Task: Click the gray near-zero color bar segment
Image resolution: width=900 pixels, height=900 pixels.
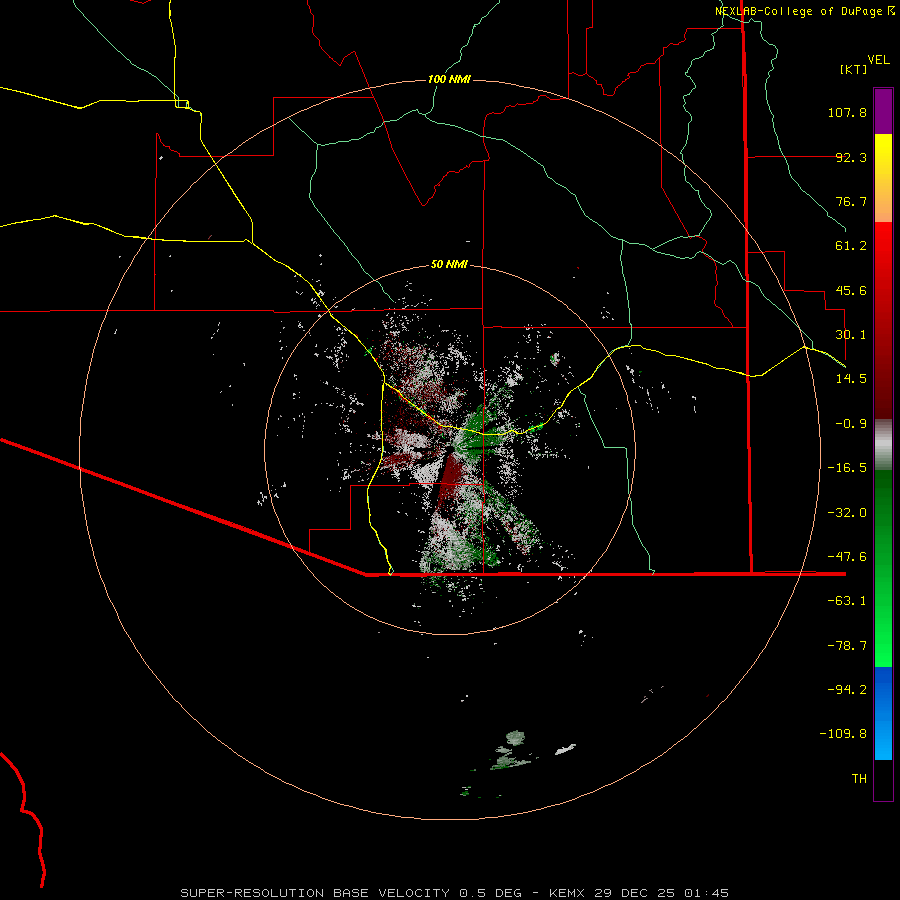Action: point(883,445)
